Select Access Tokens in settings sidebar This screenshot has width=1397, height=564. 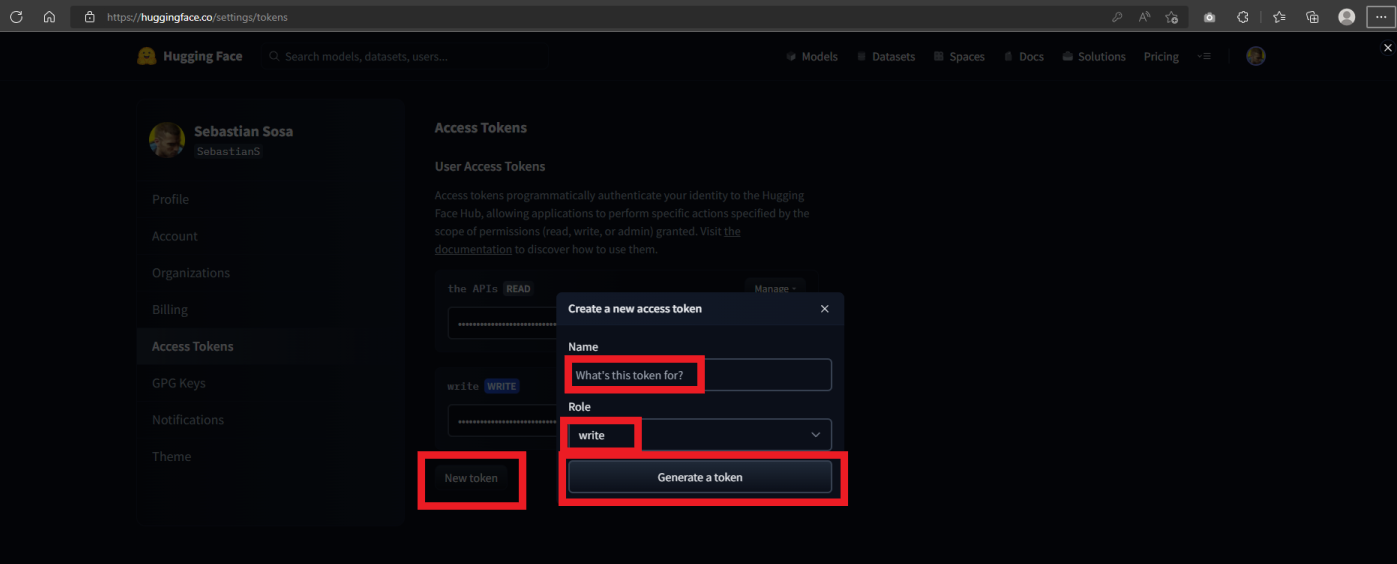coord(193,346)
